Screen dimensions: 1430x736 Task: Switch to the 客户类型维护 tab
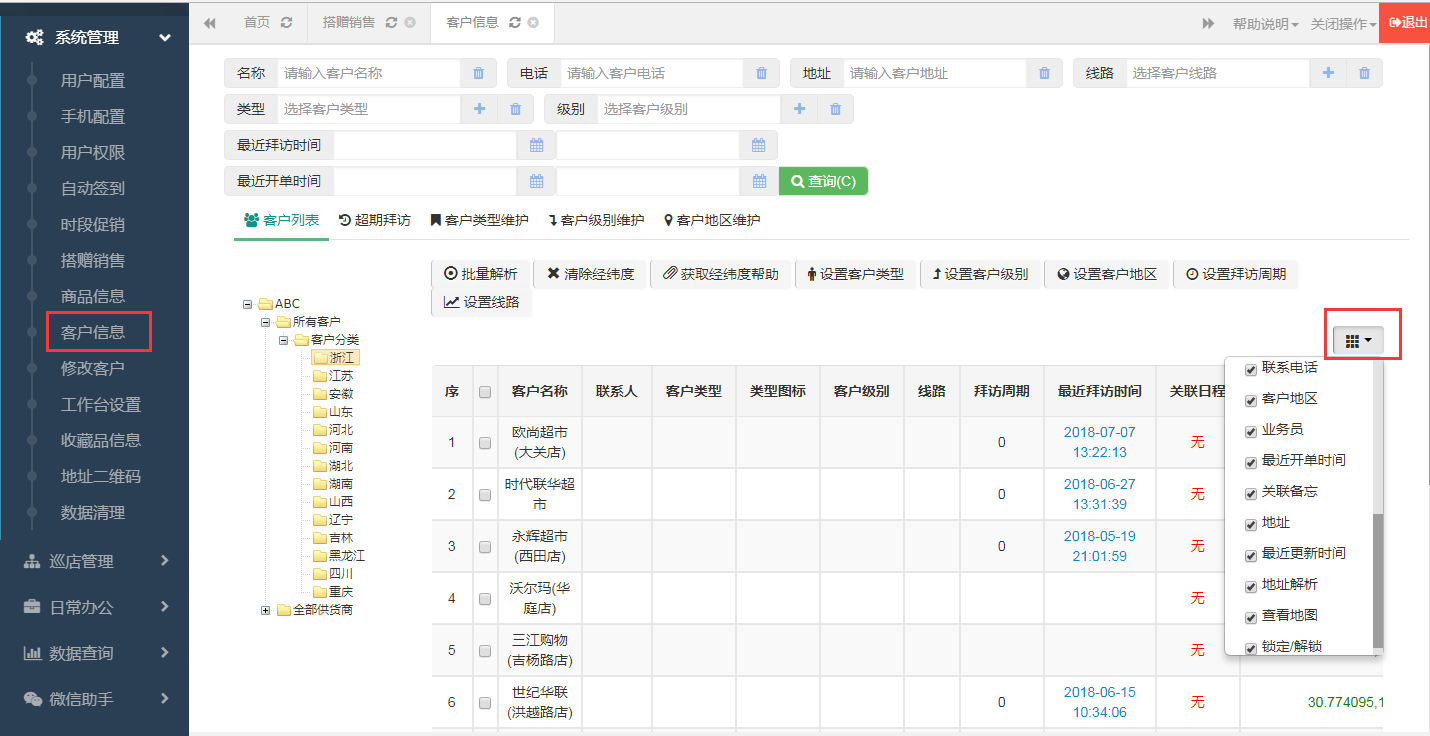479,220
